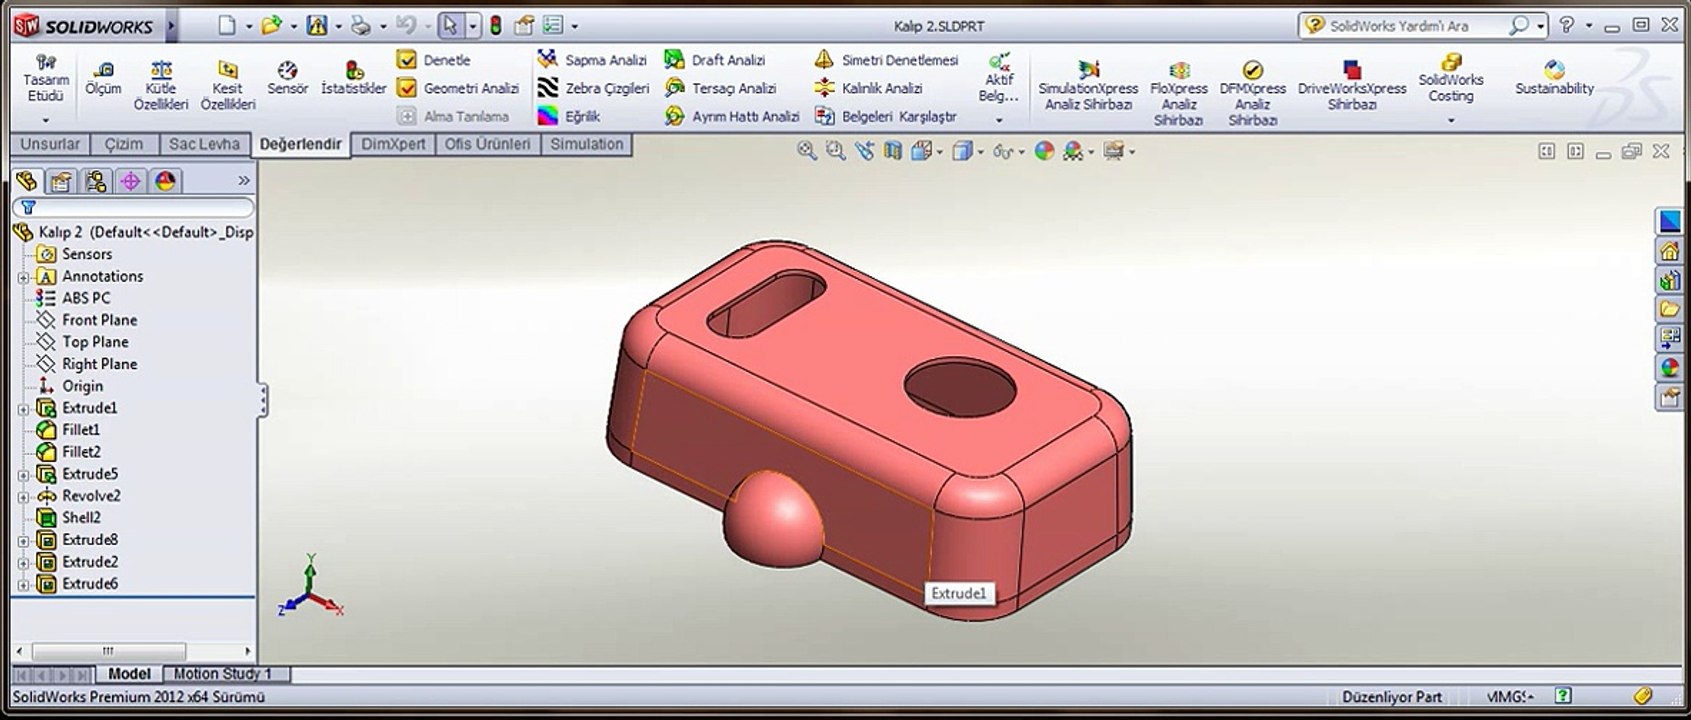The height and width of the screenshot is (720, 1691).
Task: Open İstatistikler feature statistics
Action: [x=353, y=78]
